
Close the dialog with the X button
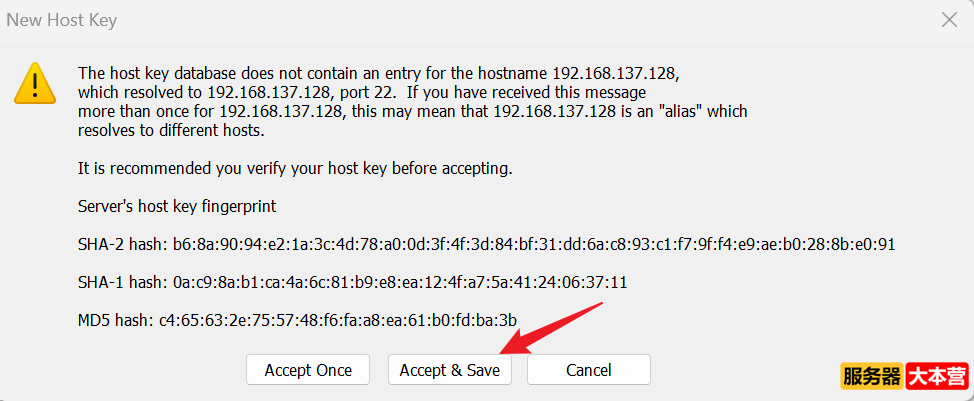click(949, 19)
